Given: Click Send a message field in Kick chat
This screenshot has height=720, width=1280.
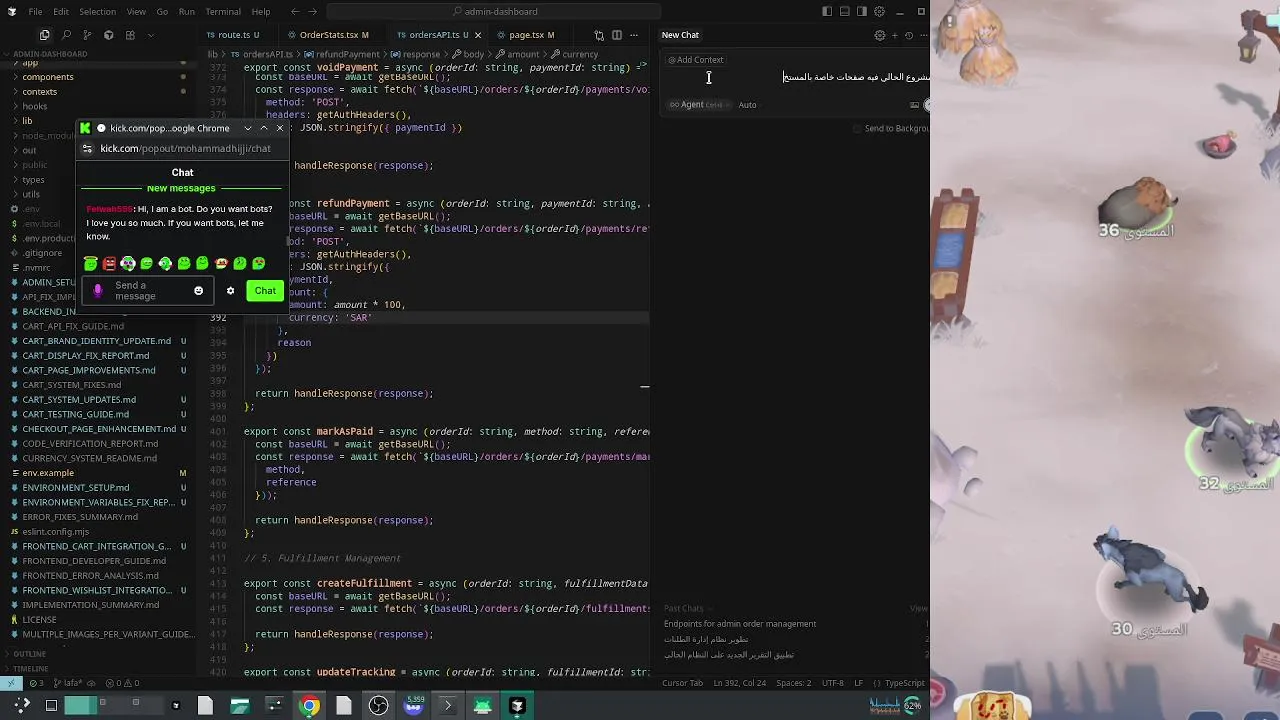Looking at the screenshot, I should [x=147, y=291].
